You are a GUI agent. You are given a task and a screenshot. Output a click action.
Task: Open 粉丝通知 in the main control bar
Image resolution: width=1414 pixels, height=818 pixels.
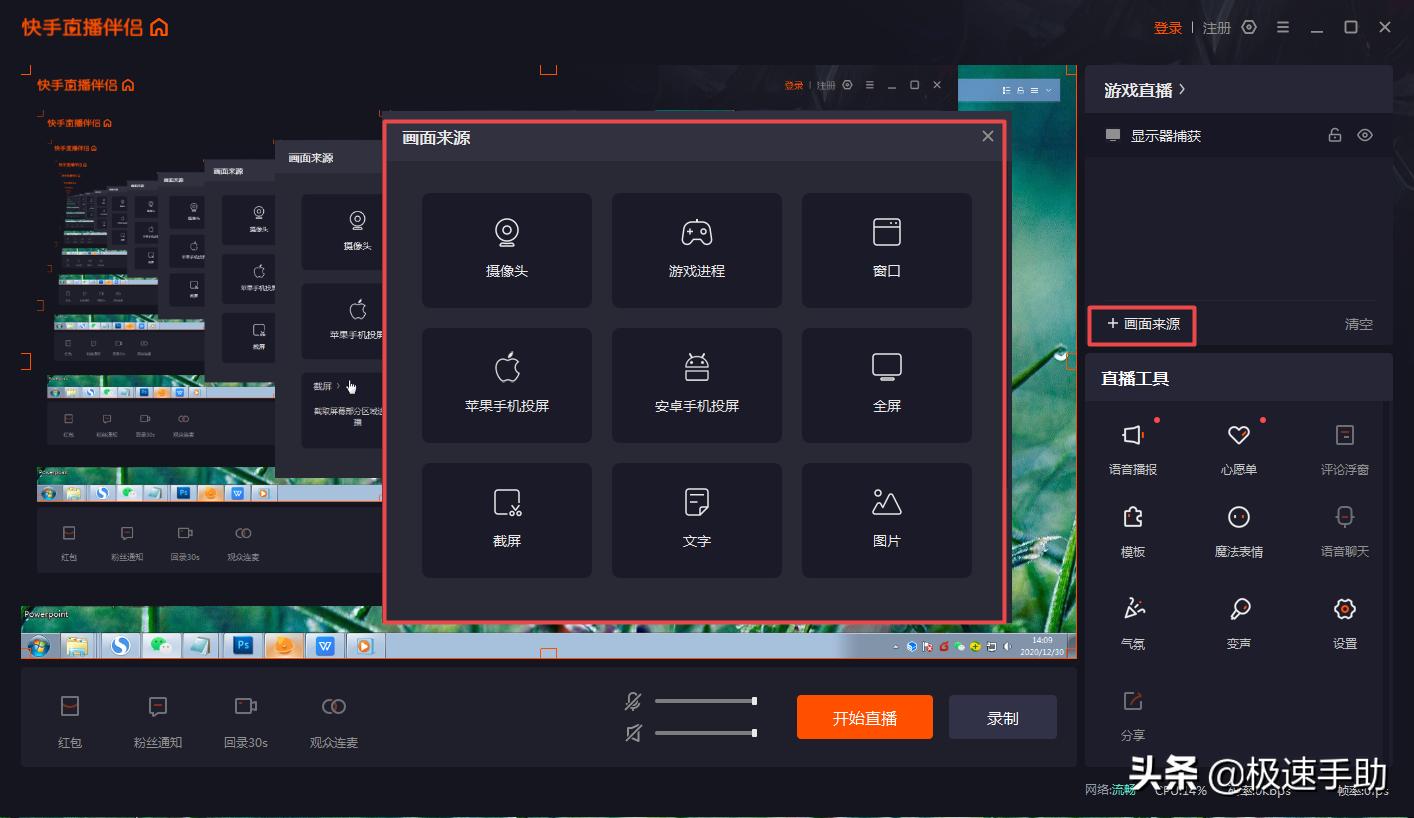[x=158, y=722]
